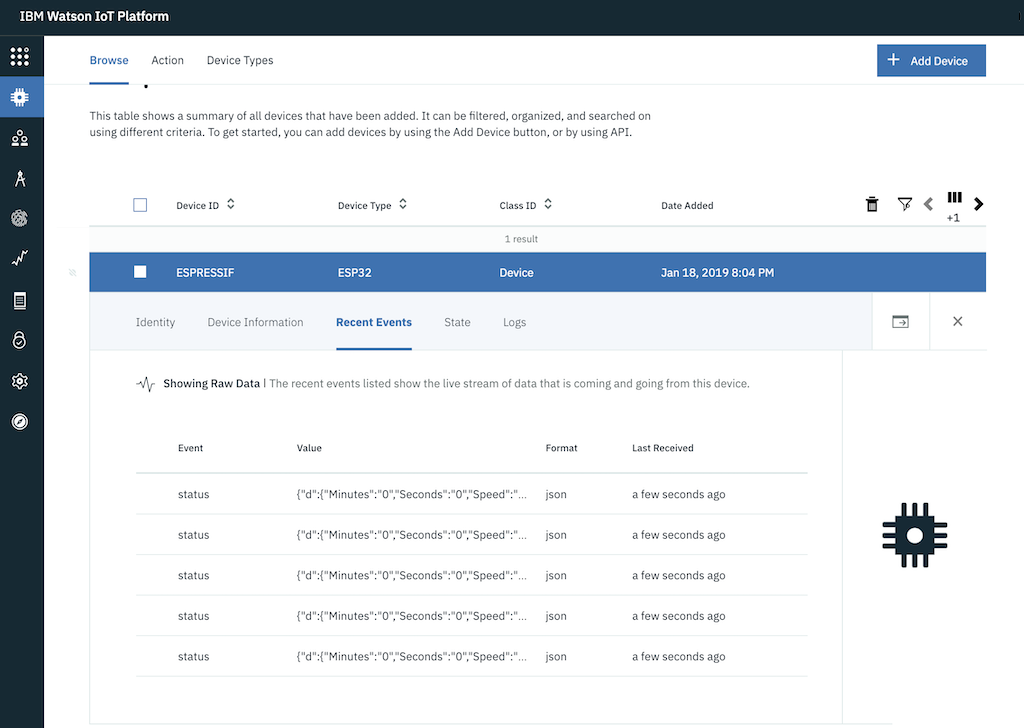Sort by Device Type column arrows
The width and height of the screenshot is (1024, 728).
[x=403, y=204]
